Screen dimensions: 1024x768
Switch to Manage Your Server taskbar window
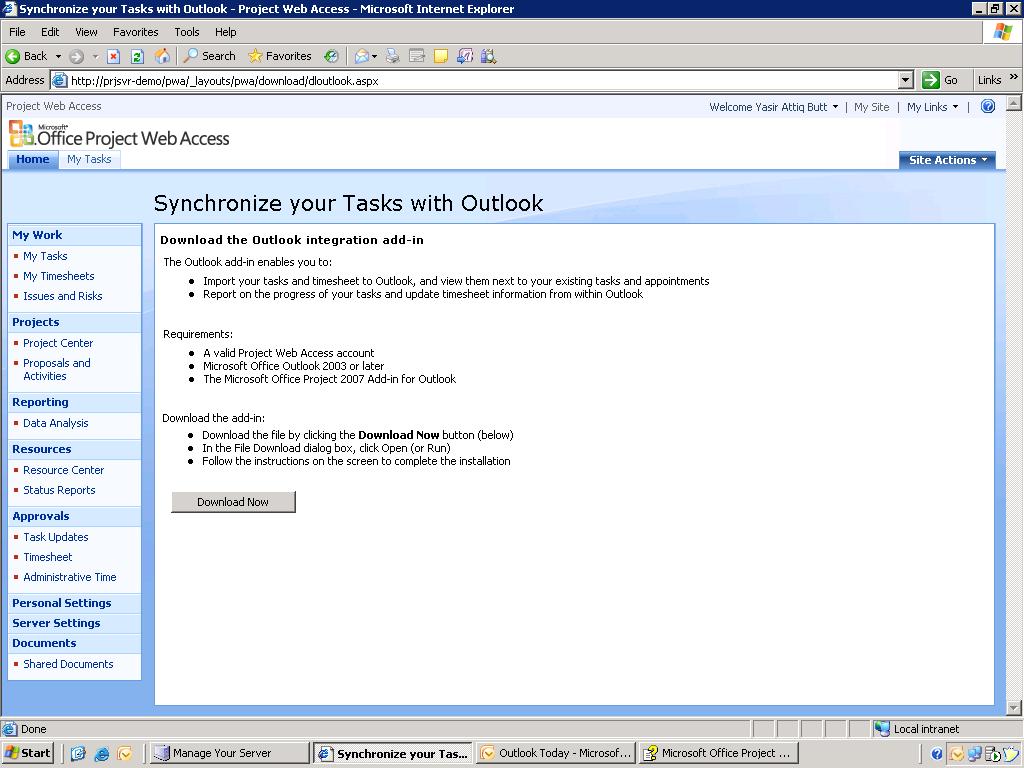point(229,753)
